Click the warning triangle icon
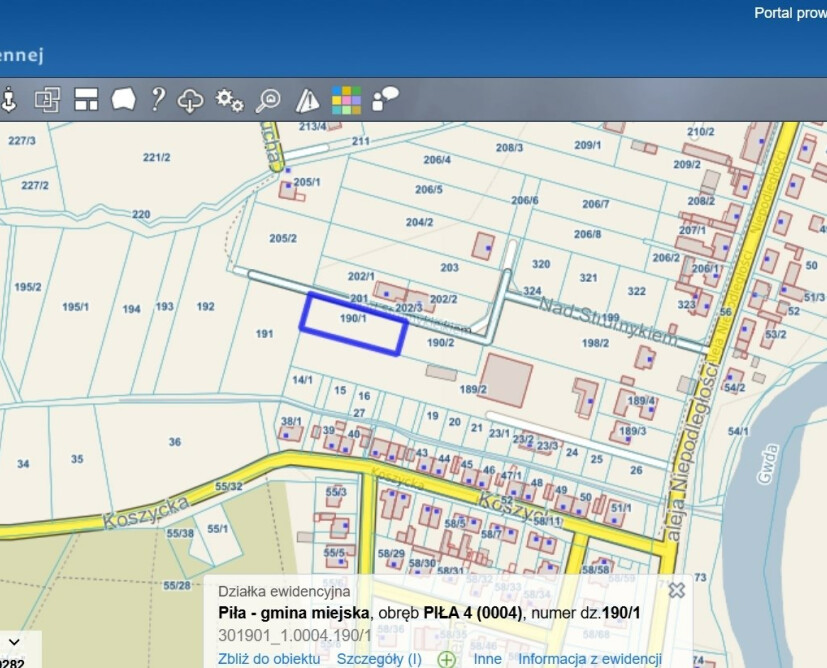This screenshot has height=668, width=827. coord(307,100)
